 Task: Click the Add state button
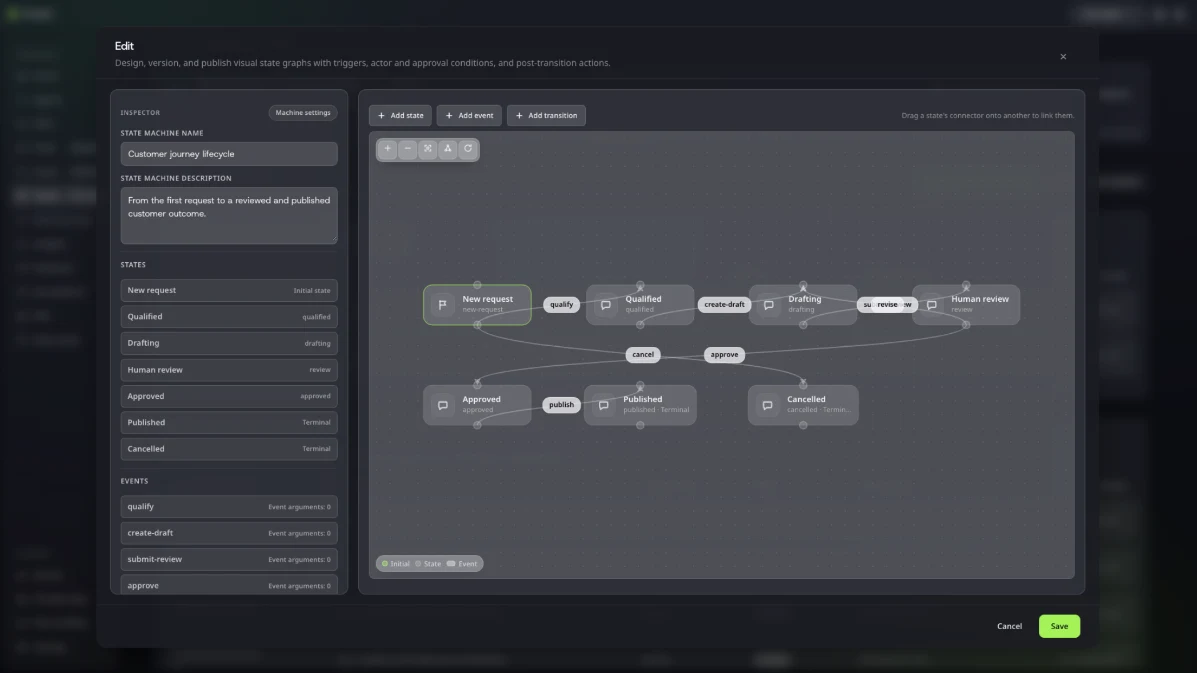tap(400, 115)
